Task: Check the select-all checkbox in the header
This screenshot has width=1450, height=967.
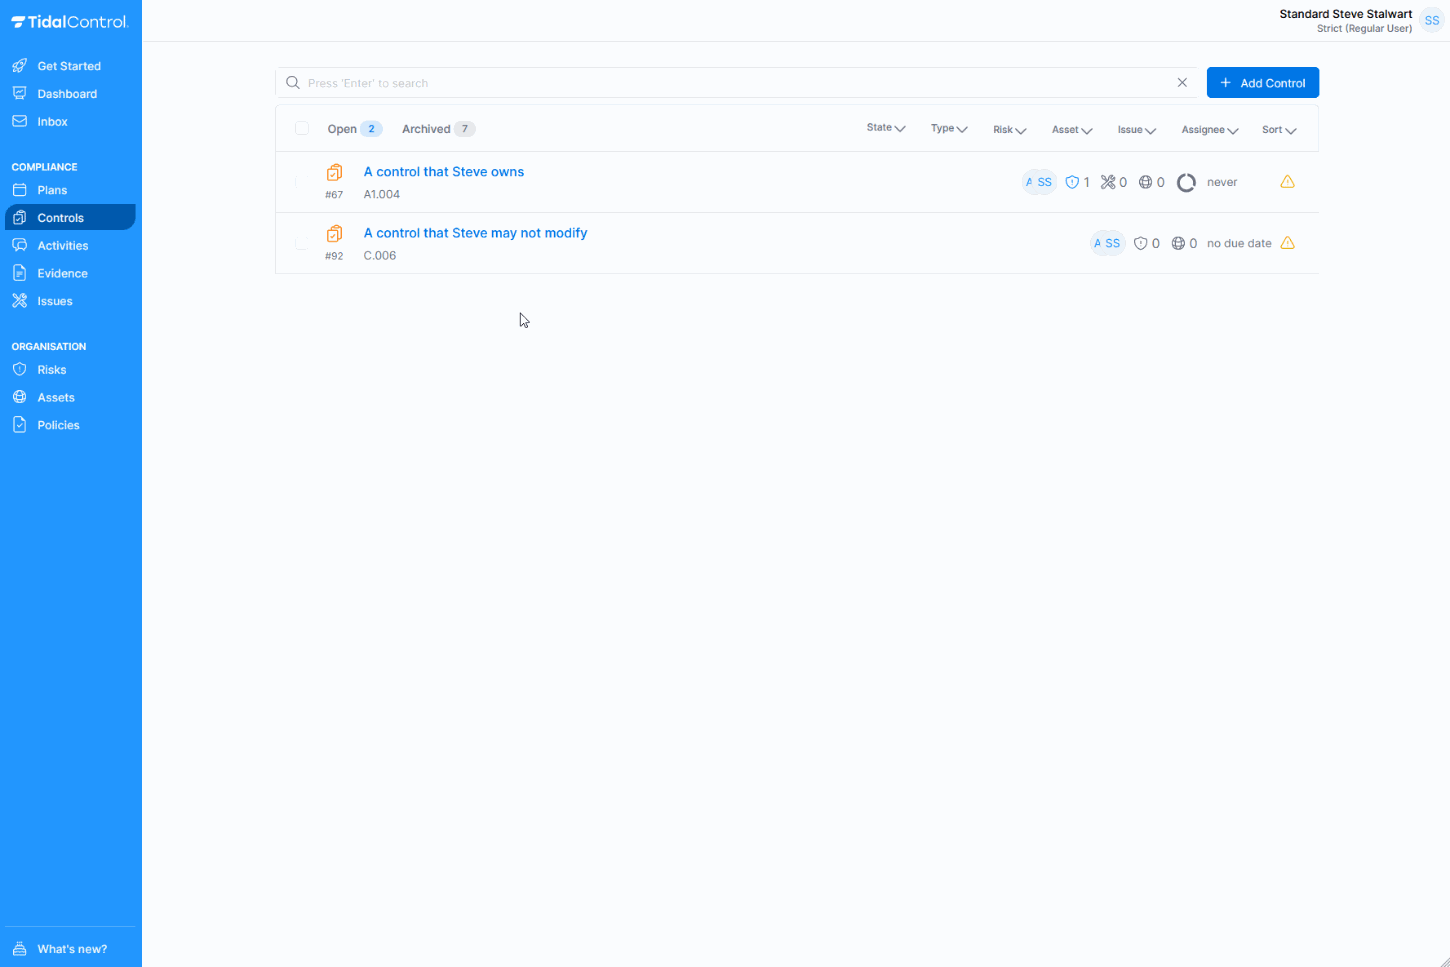Action: (302, 128)
